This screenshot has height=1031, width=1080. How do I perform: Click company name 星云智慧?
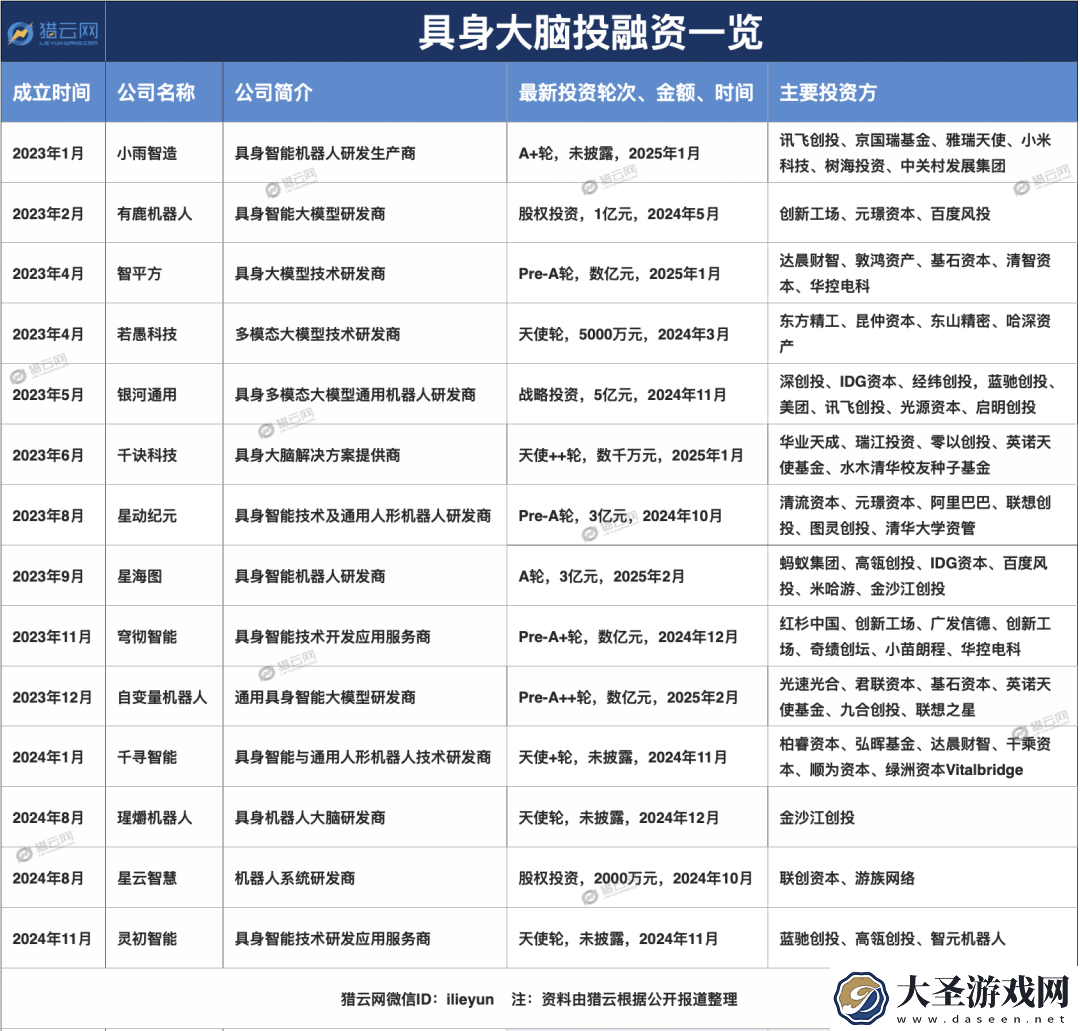pyautogui.click(x=147, y=878)
